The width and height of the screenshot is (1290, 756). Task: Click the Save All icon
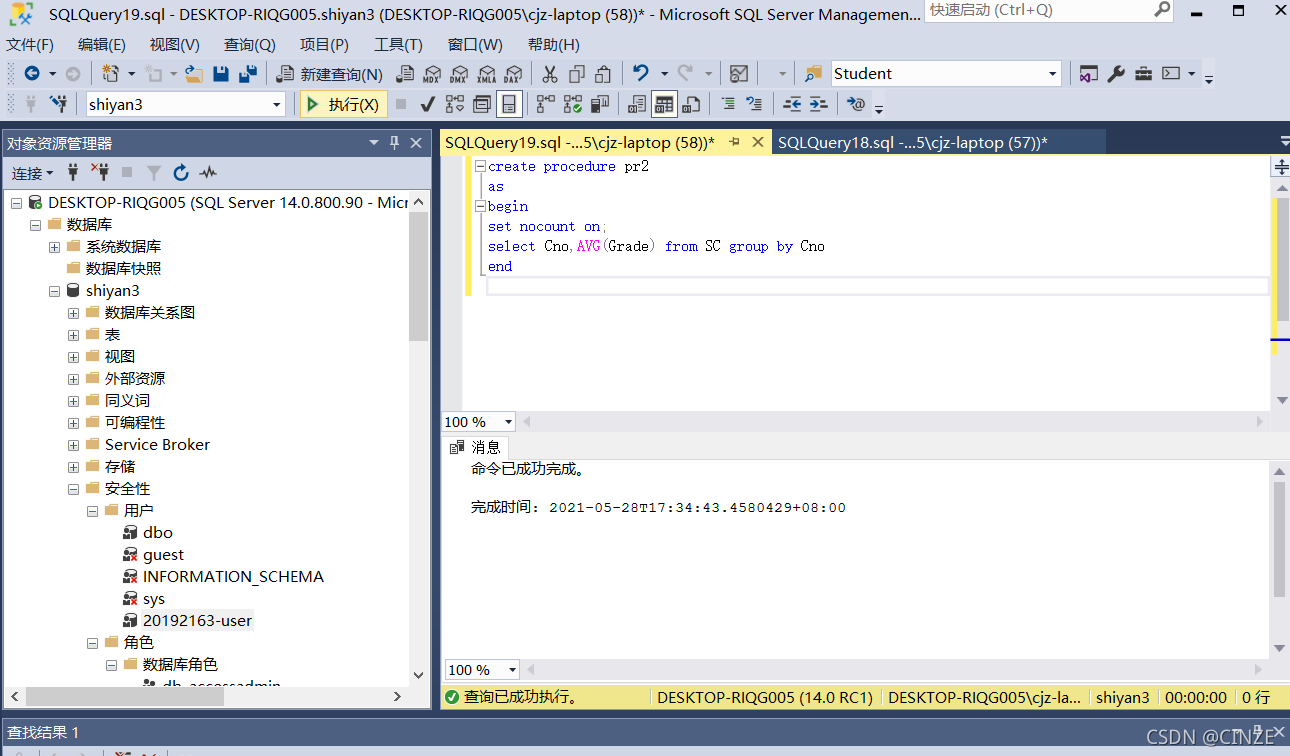point(248,74)
